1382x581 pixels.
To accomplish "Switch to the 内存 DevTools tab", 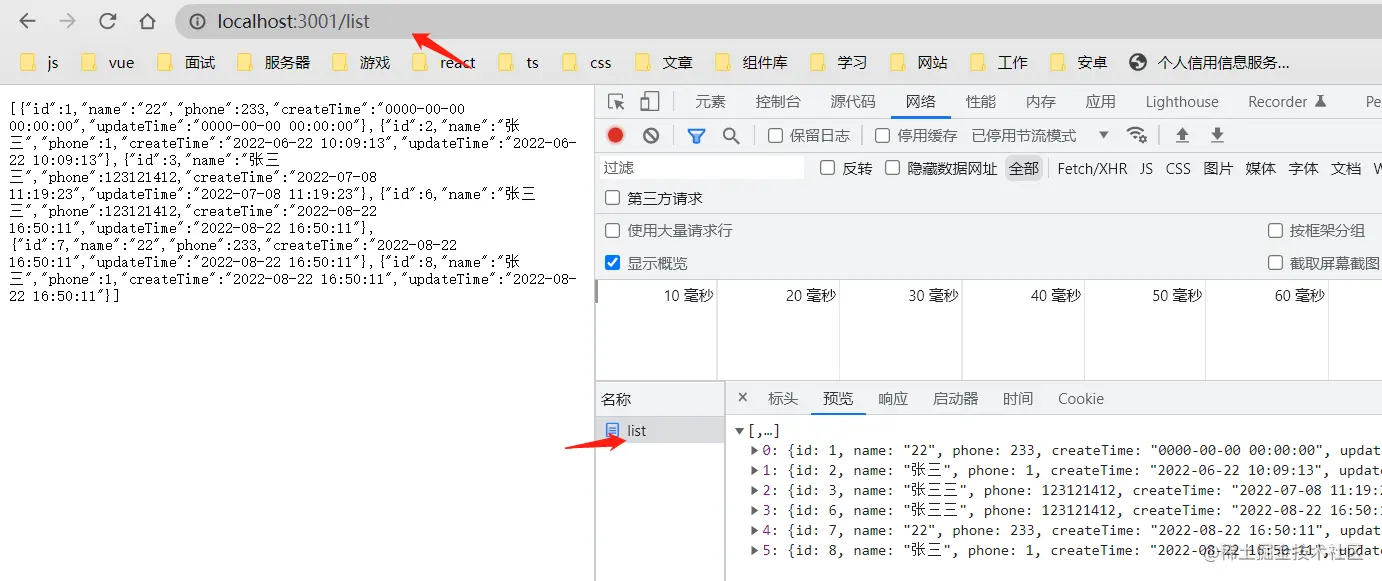I will (x=1041, y=101).
